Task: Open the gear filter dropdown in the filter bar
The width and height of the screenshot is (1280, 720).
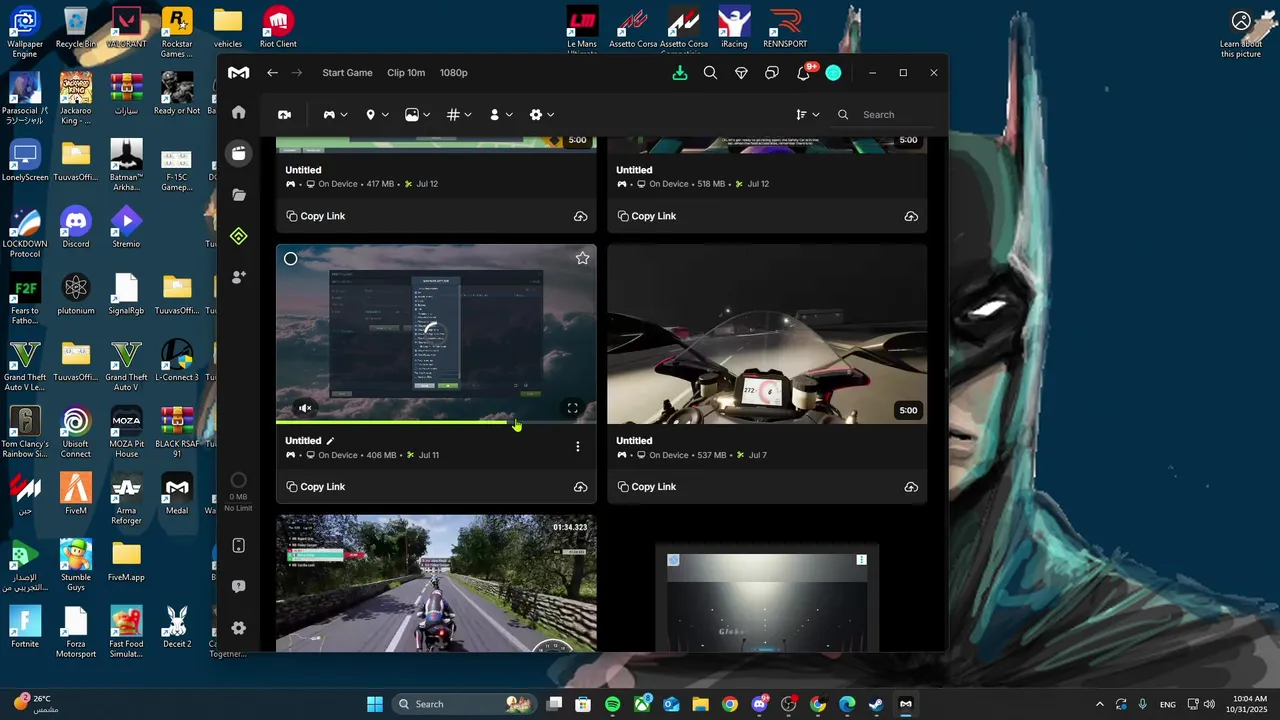Action: click(542, 115)
